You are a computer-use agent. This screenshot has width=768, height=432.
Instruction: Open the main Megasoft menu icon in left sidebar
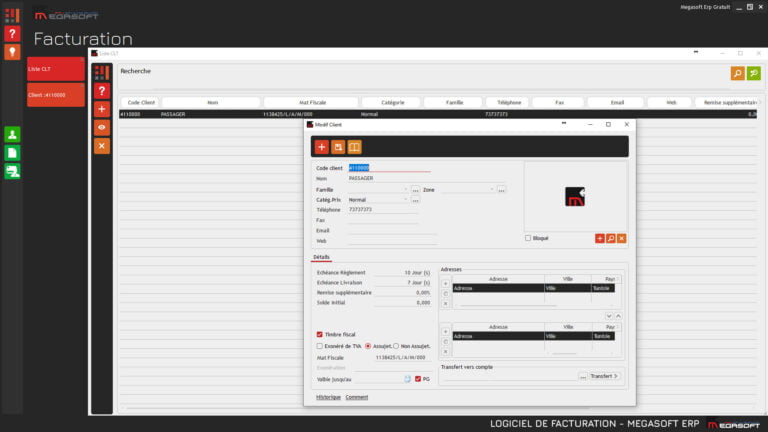coord(12,15)
